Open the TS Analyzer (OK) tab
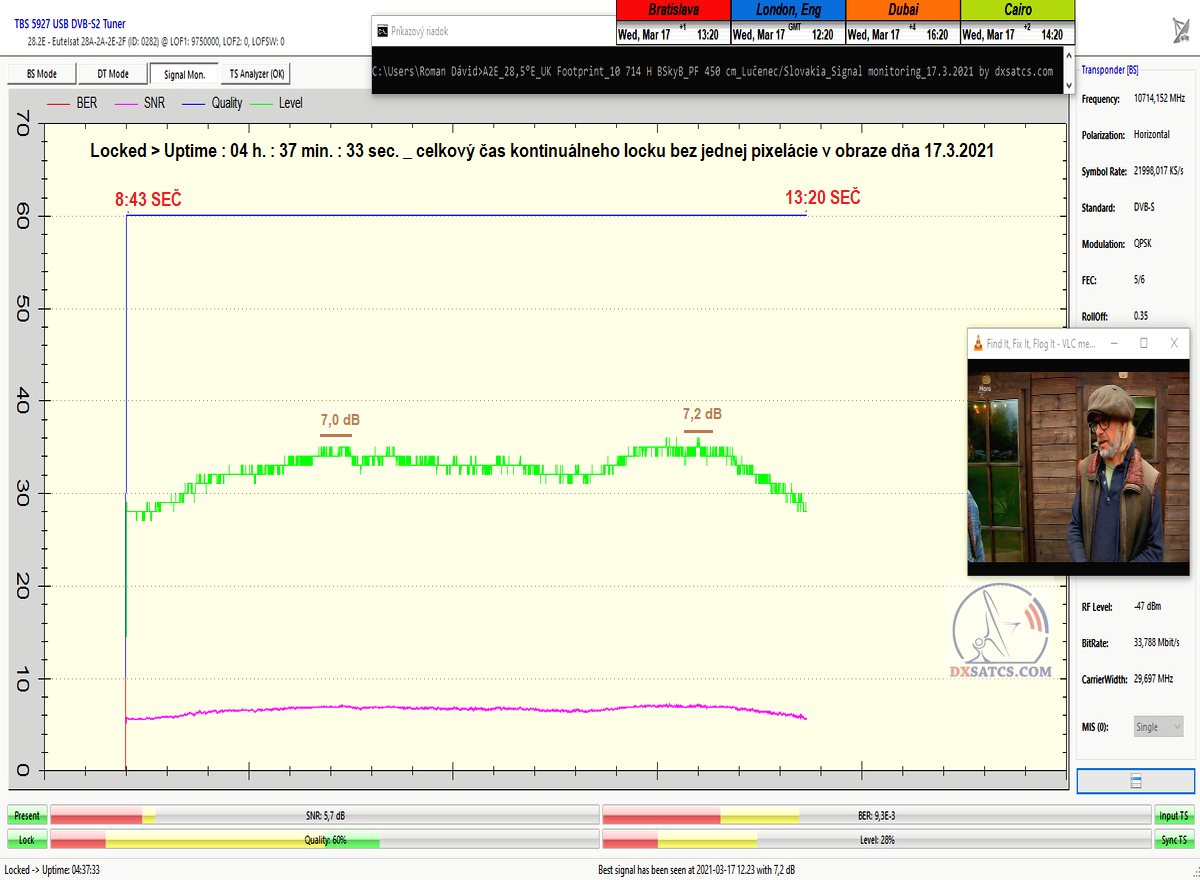Viewport: 1200px width, 880px height. point(256,74)
